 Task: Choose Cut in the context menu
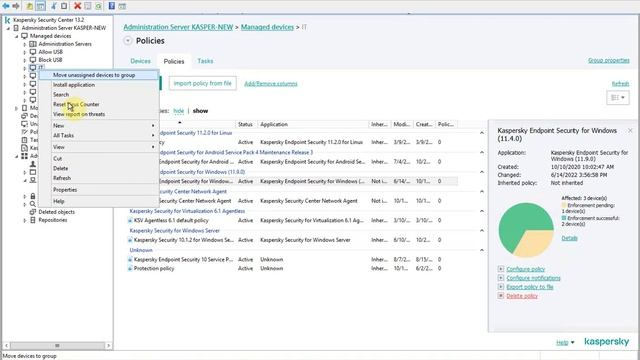98,158
